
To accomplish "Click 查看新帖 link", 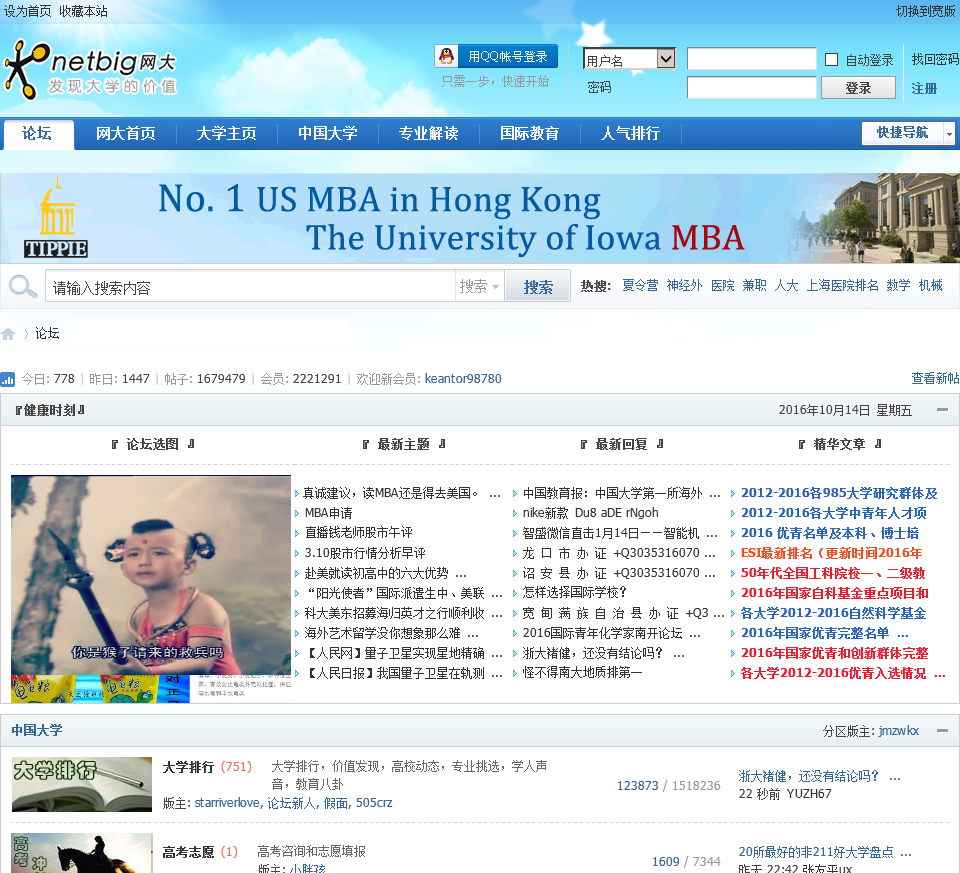I will click(935, 378).
